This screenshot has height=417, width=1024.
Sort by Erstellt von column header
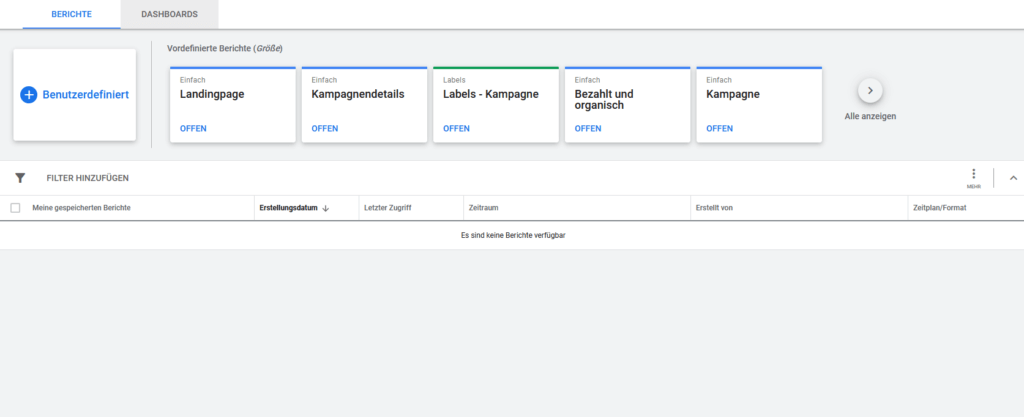click(x=713, y=208)
